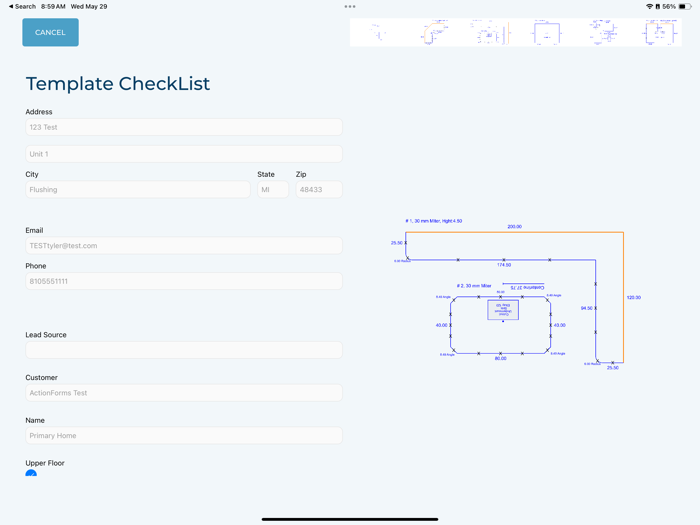Select the first drawing thumbnail
This screenshot has height=525, width=700.
pos(378,32)
